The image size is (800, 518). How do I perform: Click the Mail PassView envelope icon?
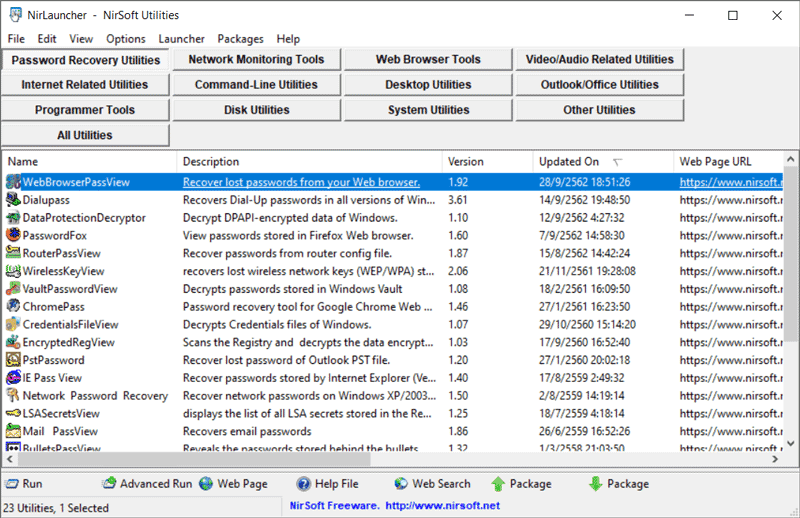[13, 431]
